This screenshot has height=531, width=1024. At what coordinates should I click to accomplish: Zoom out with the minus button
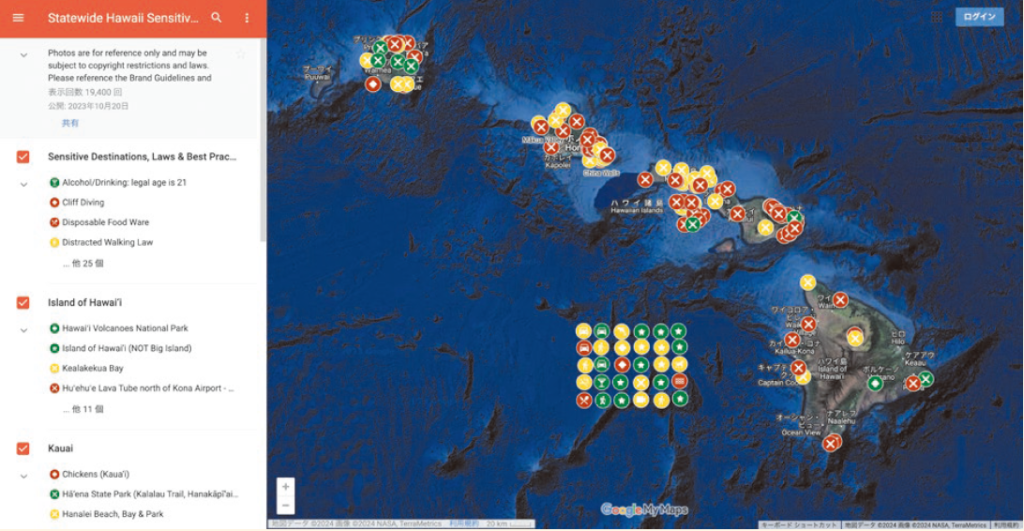(x=285, y=506)
